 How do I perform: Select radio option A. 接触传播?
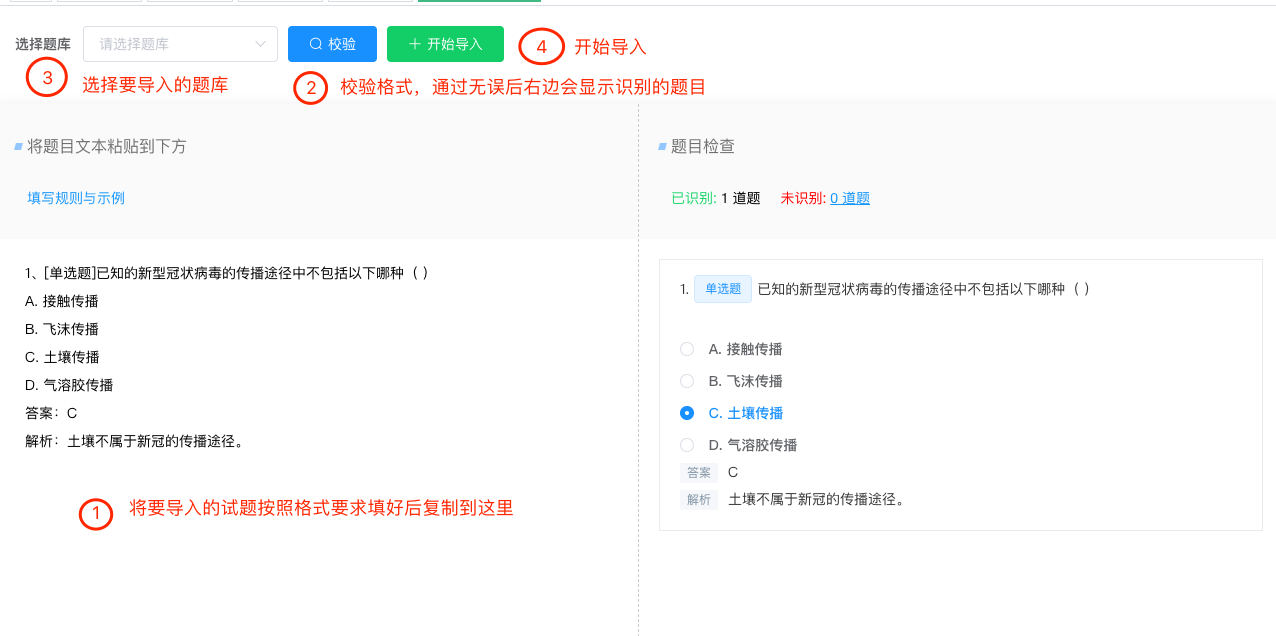pyautogui.click(x=687, y=349)
